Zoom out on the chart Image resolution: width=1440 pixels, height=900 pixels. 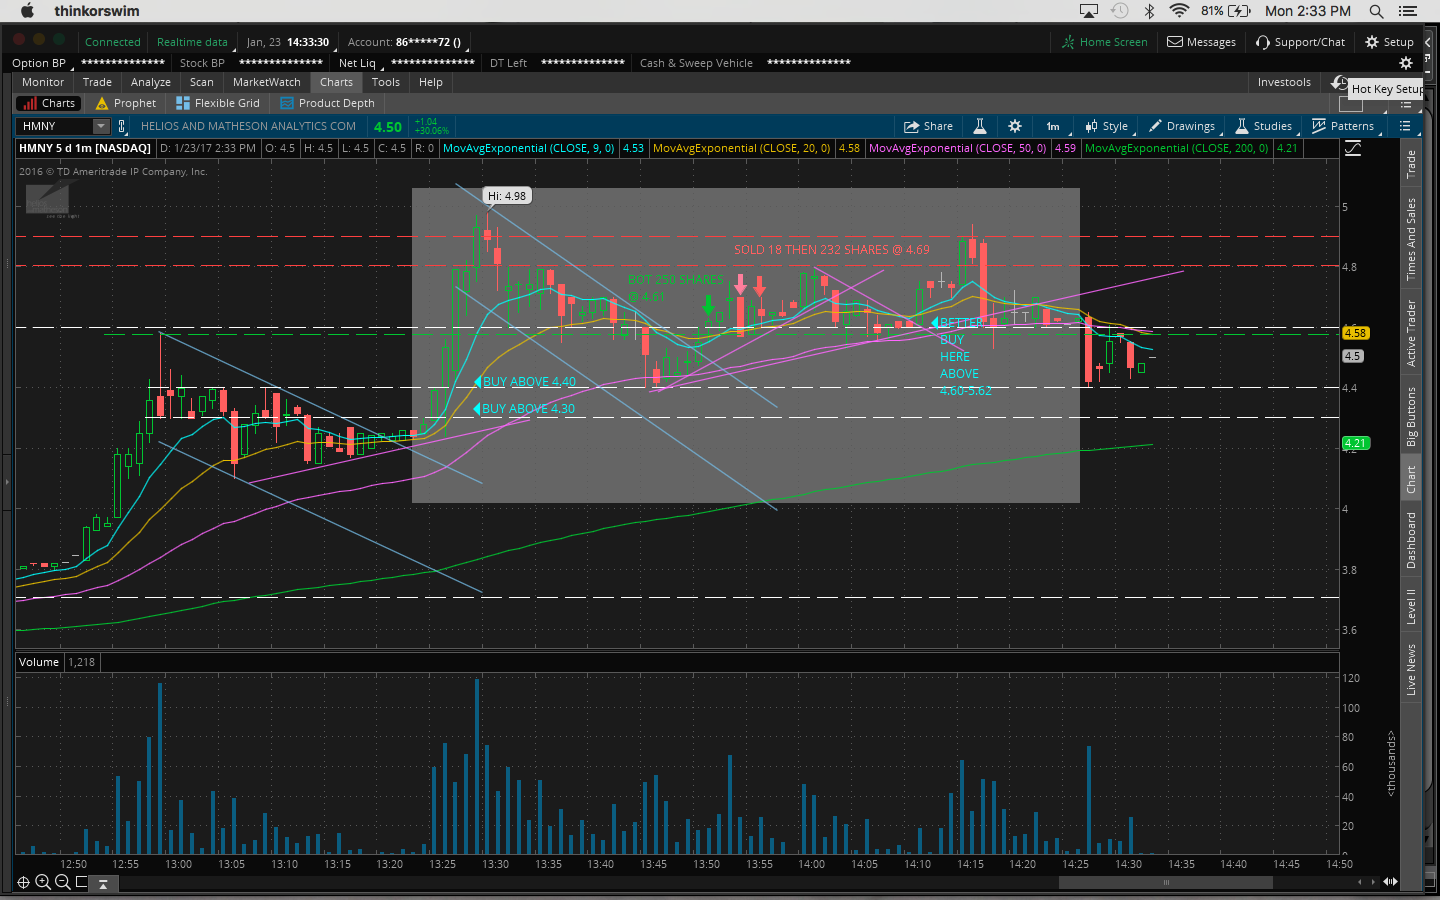point(63,882)
